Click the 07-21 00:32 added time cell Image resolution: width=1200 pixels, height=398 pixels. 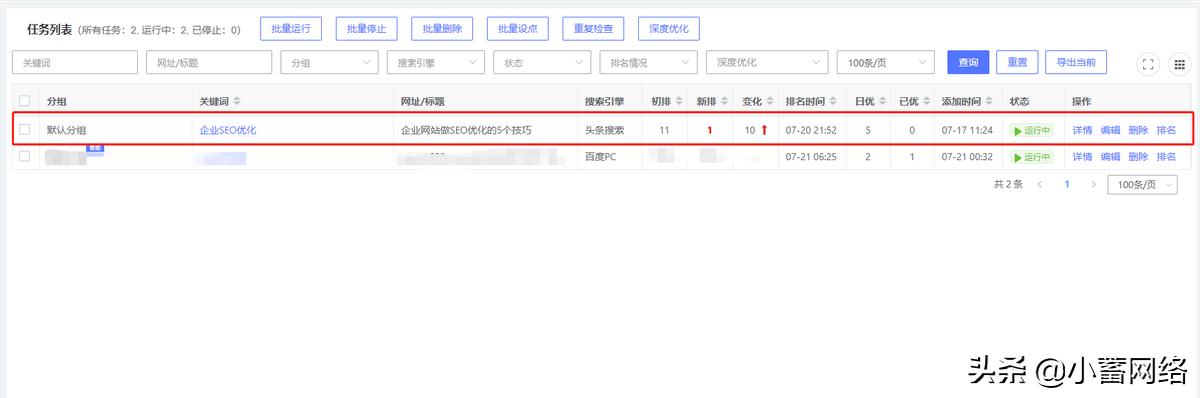click(967, 157)
